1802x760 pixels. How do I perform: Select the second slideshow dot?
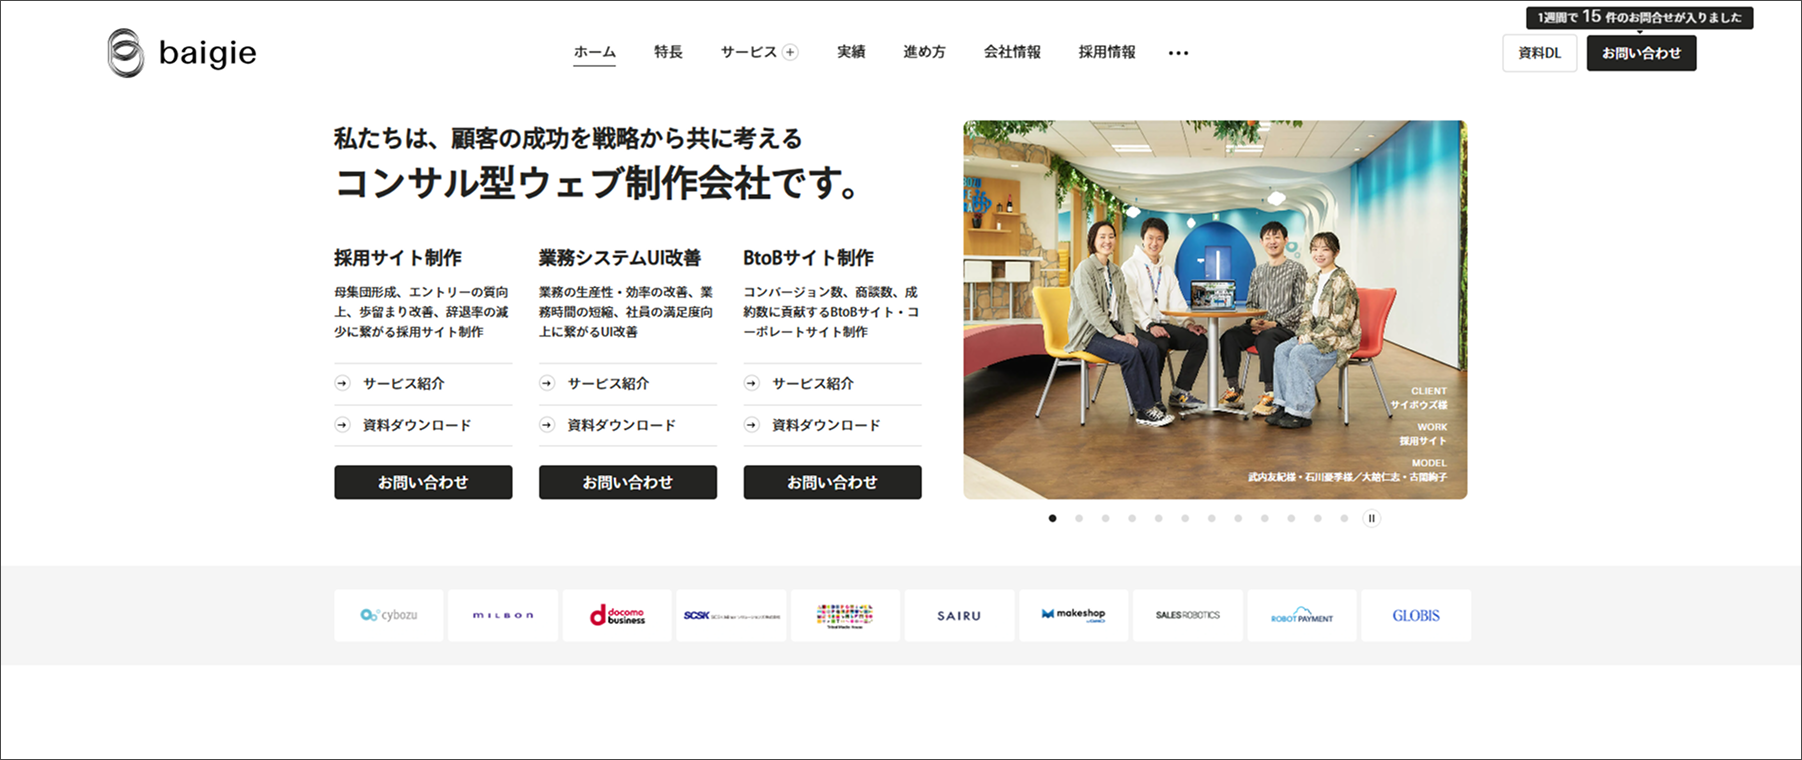[x=1079, y=518]
